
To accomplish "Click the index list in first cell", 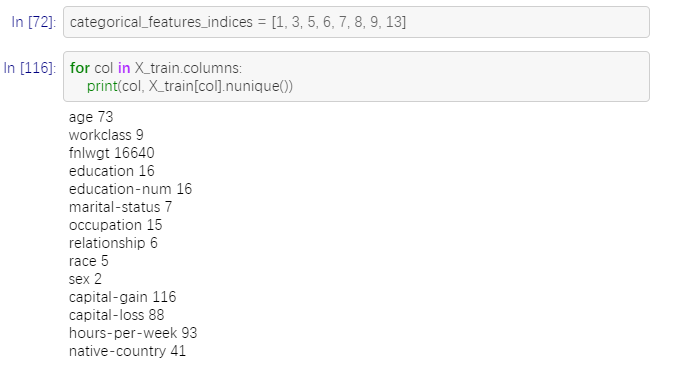I will click(x=339, y=22).
